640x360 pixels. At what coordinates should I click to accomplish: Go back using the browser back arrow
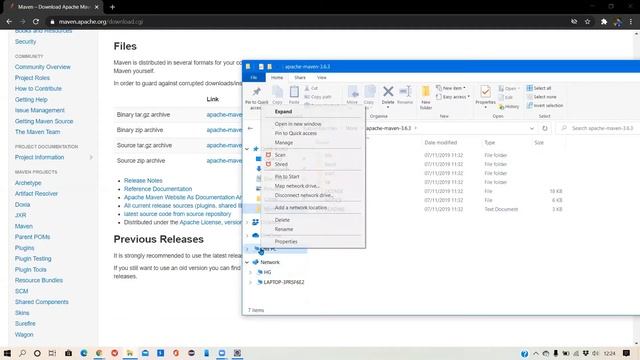[x=9, y=22]
